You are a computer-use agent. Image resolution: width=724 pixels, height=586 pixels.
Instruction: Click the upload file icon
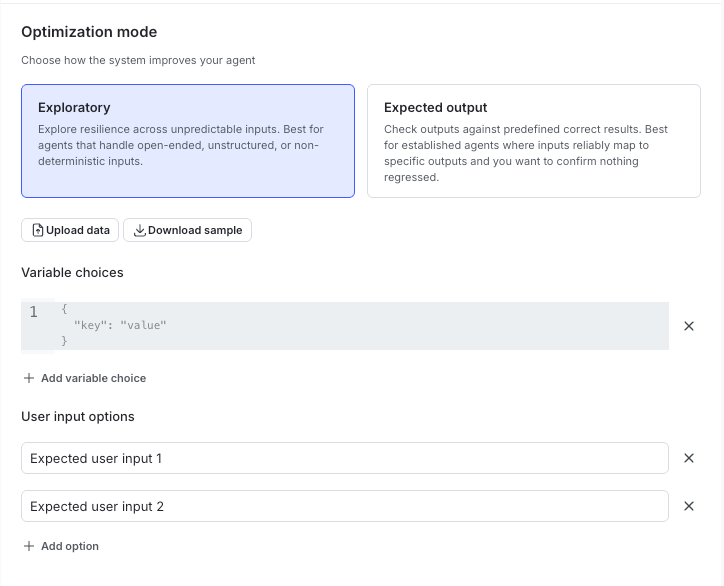point(38,230)
